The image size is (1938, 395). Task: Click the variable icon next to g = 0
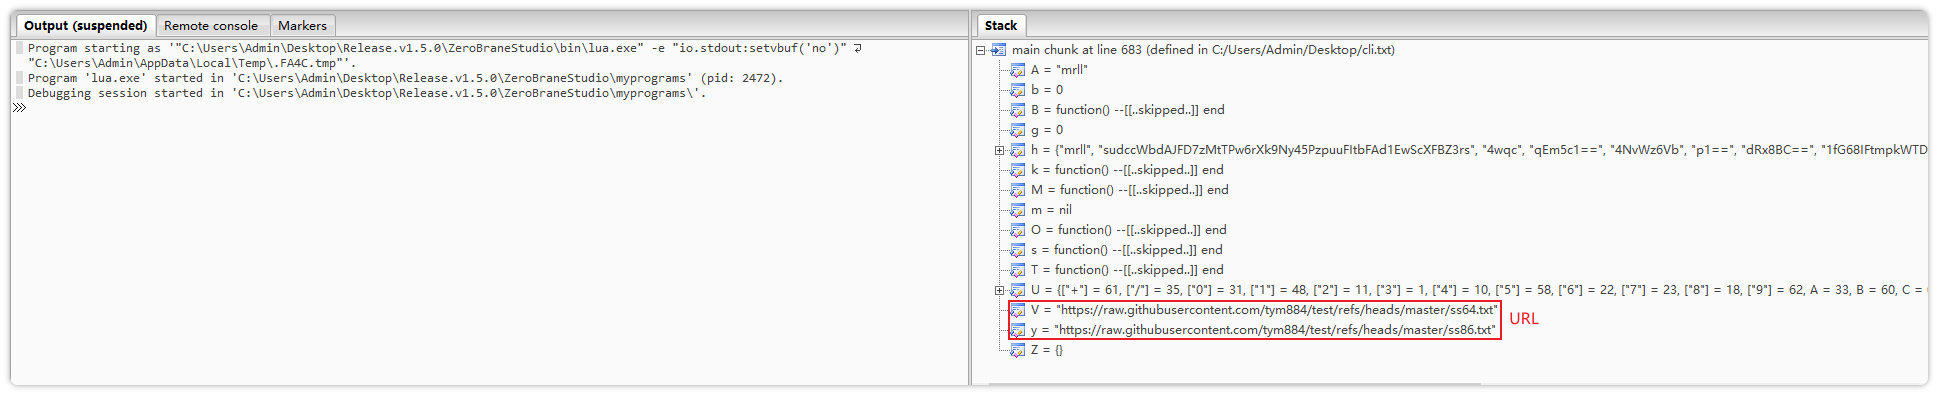pyautogui.click(x=1017, y=130)
